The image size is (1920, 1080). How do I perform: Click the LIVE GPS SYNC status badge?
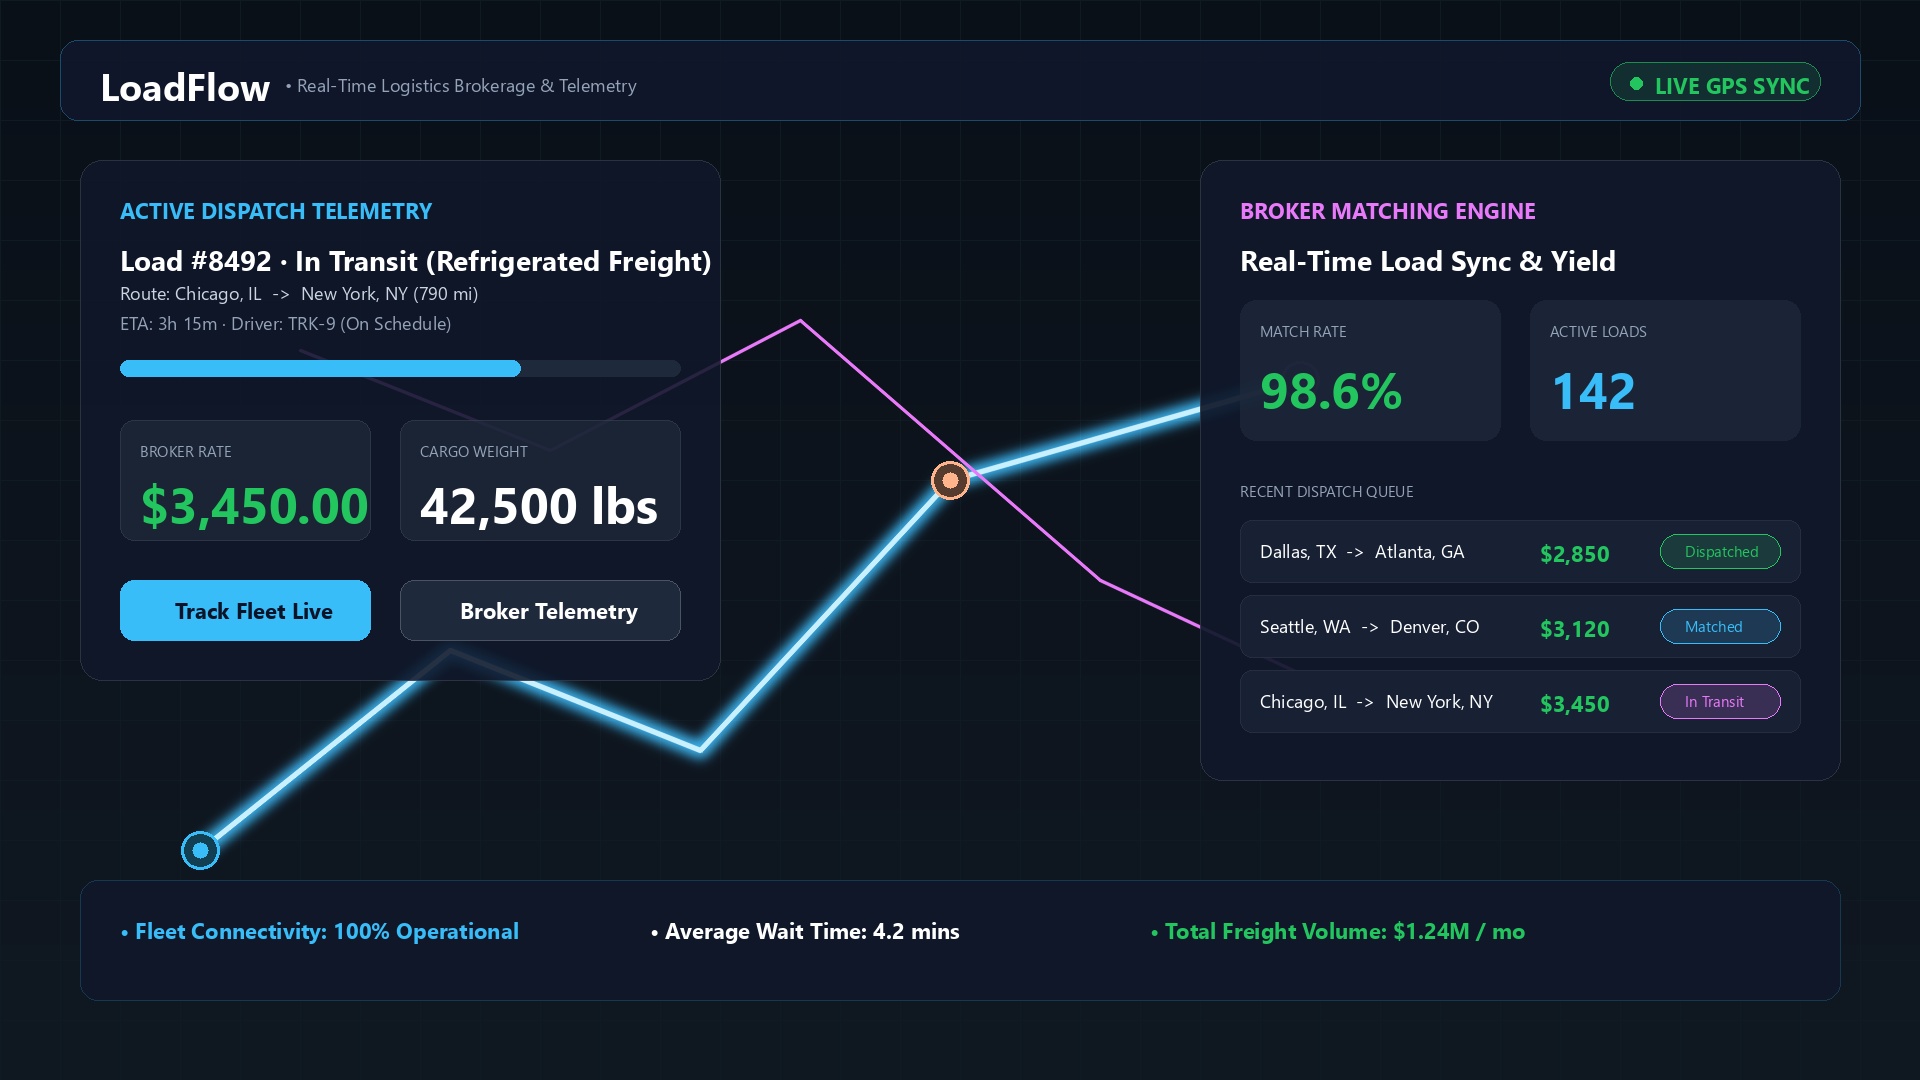pyautogui.click(x=1715, y=82)
